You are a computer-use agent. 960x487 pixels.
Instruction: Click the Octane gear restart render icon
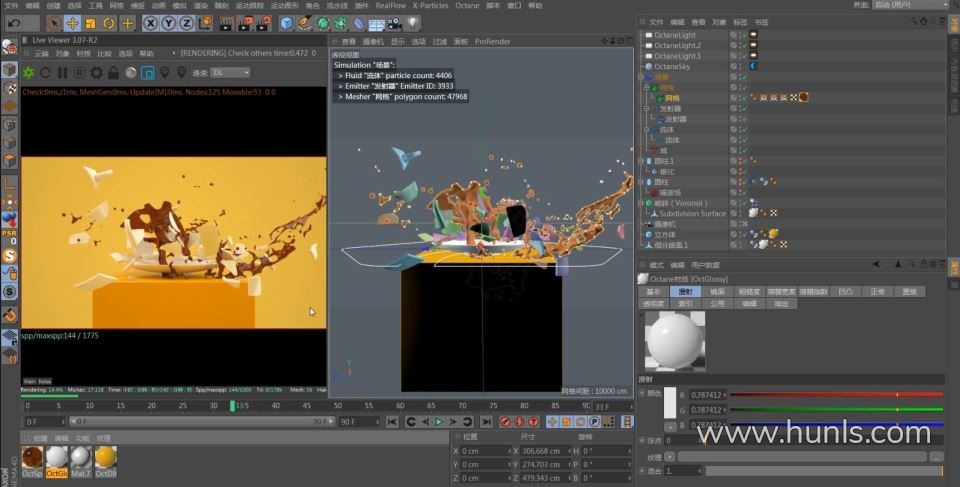[x=28, y=72]
